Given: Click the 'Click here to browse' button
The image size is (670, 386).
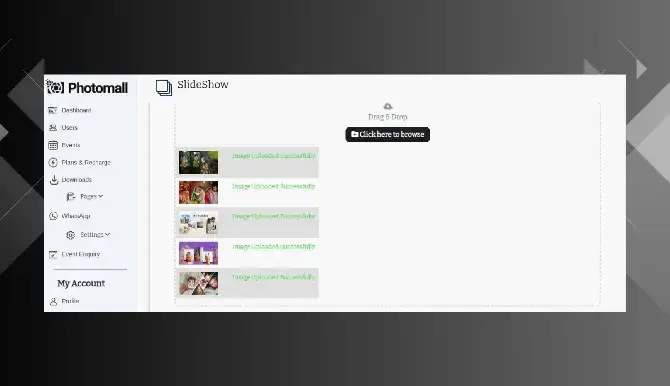Looking at the screenshot, I should tap(388, 134).
